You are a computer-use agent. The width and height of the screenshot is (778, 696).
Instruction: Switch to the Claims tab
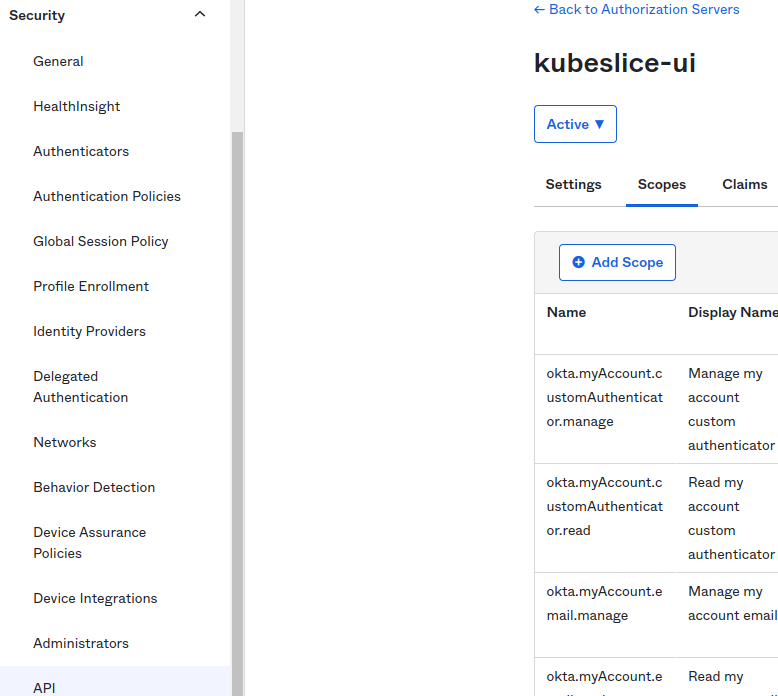coord(744,185)
